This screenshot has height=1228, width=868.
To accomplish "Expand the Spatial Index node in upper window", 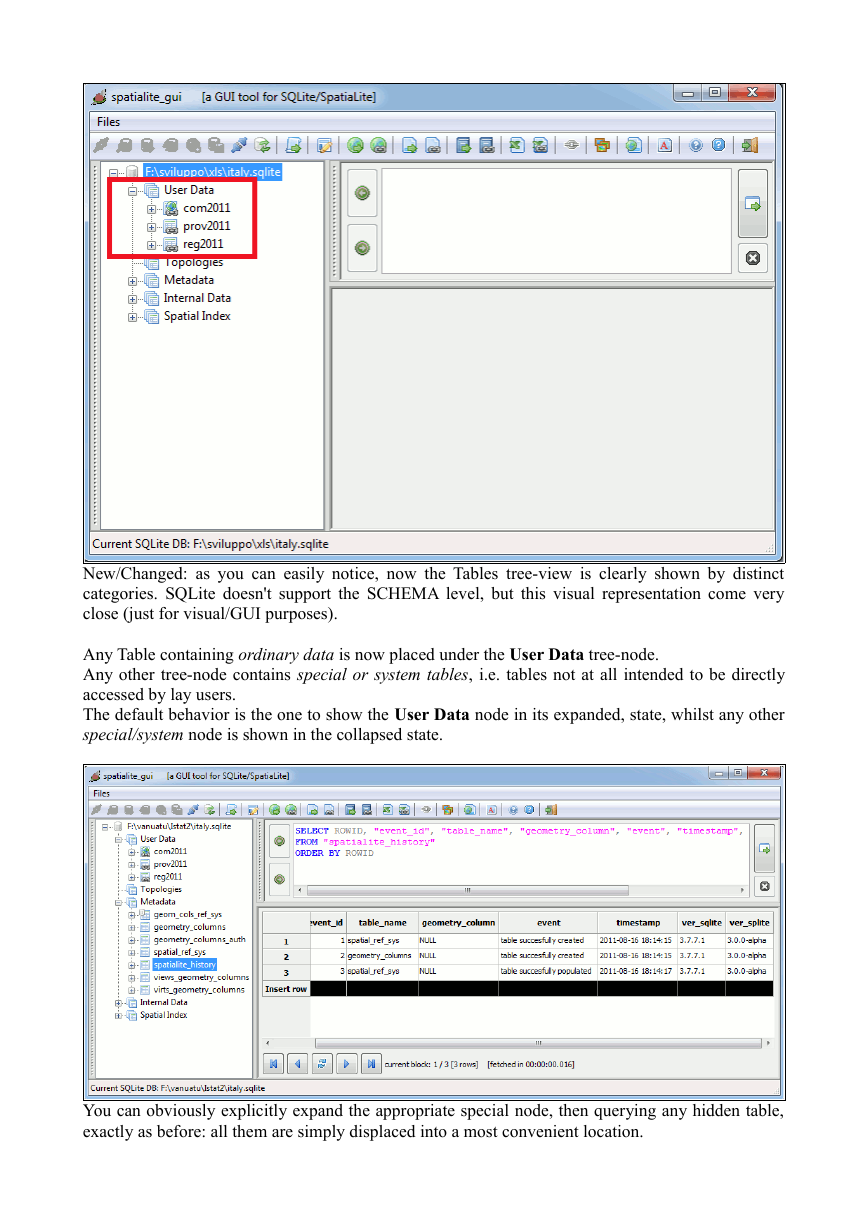I will click(x=132, y=316).
